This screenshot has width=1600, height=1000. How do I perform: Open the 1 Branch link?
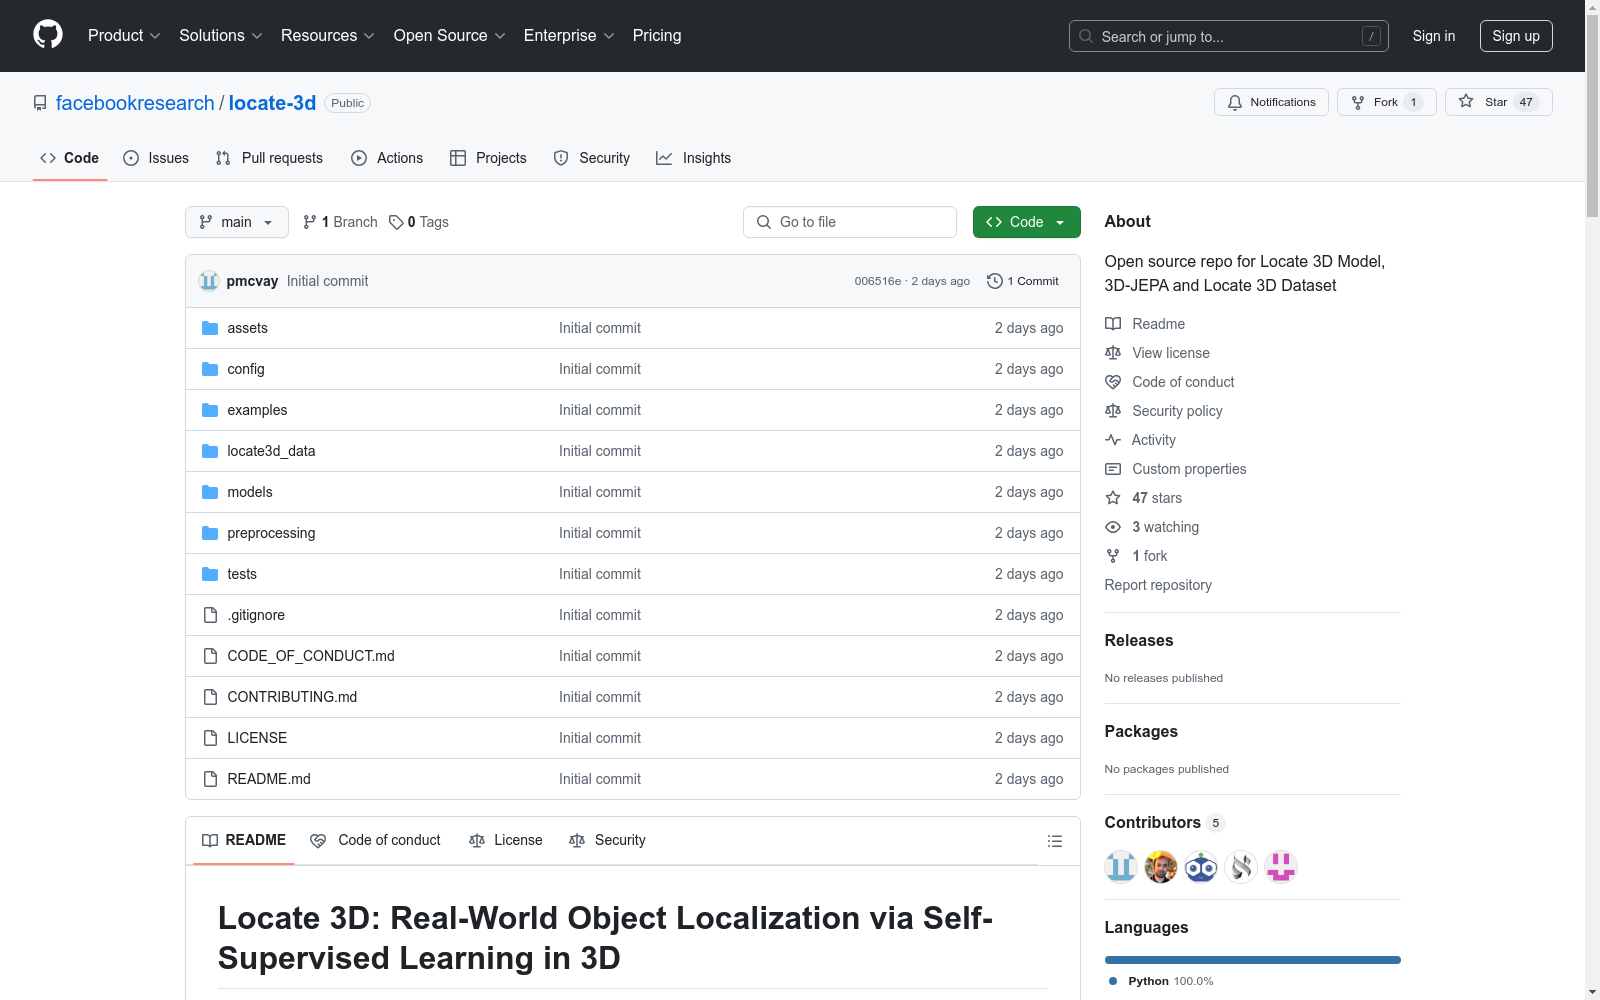340,222
